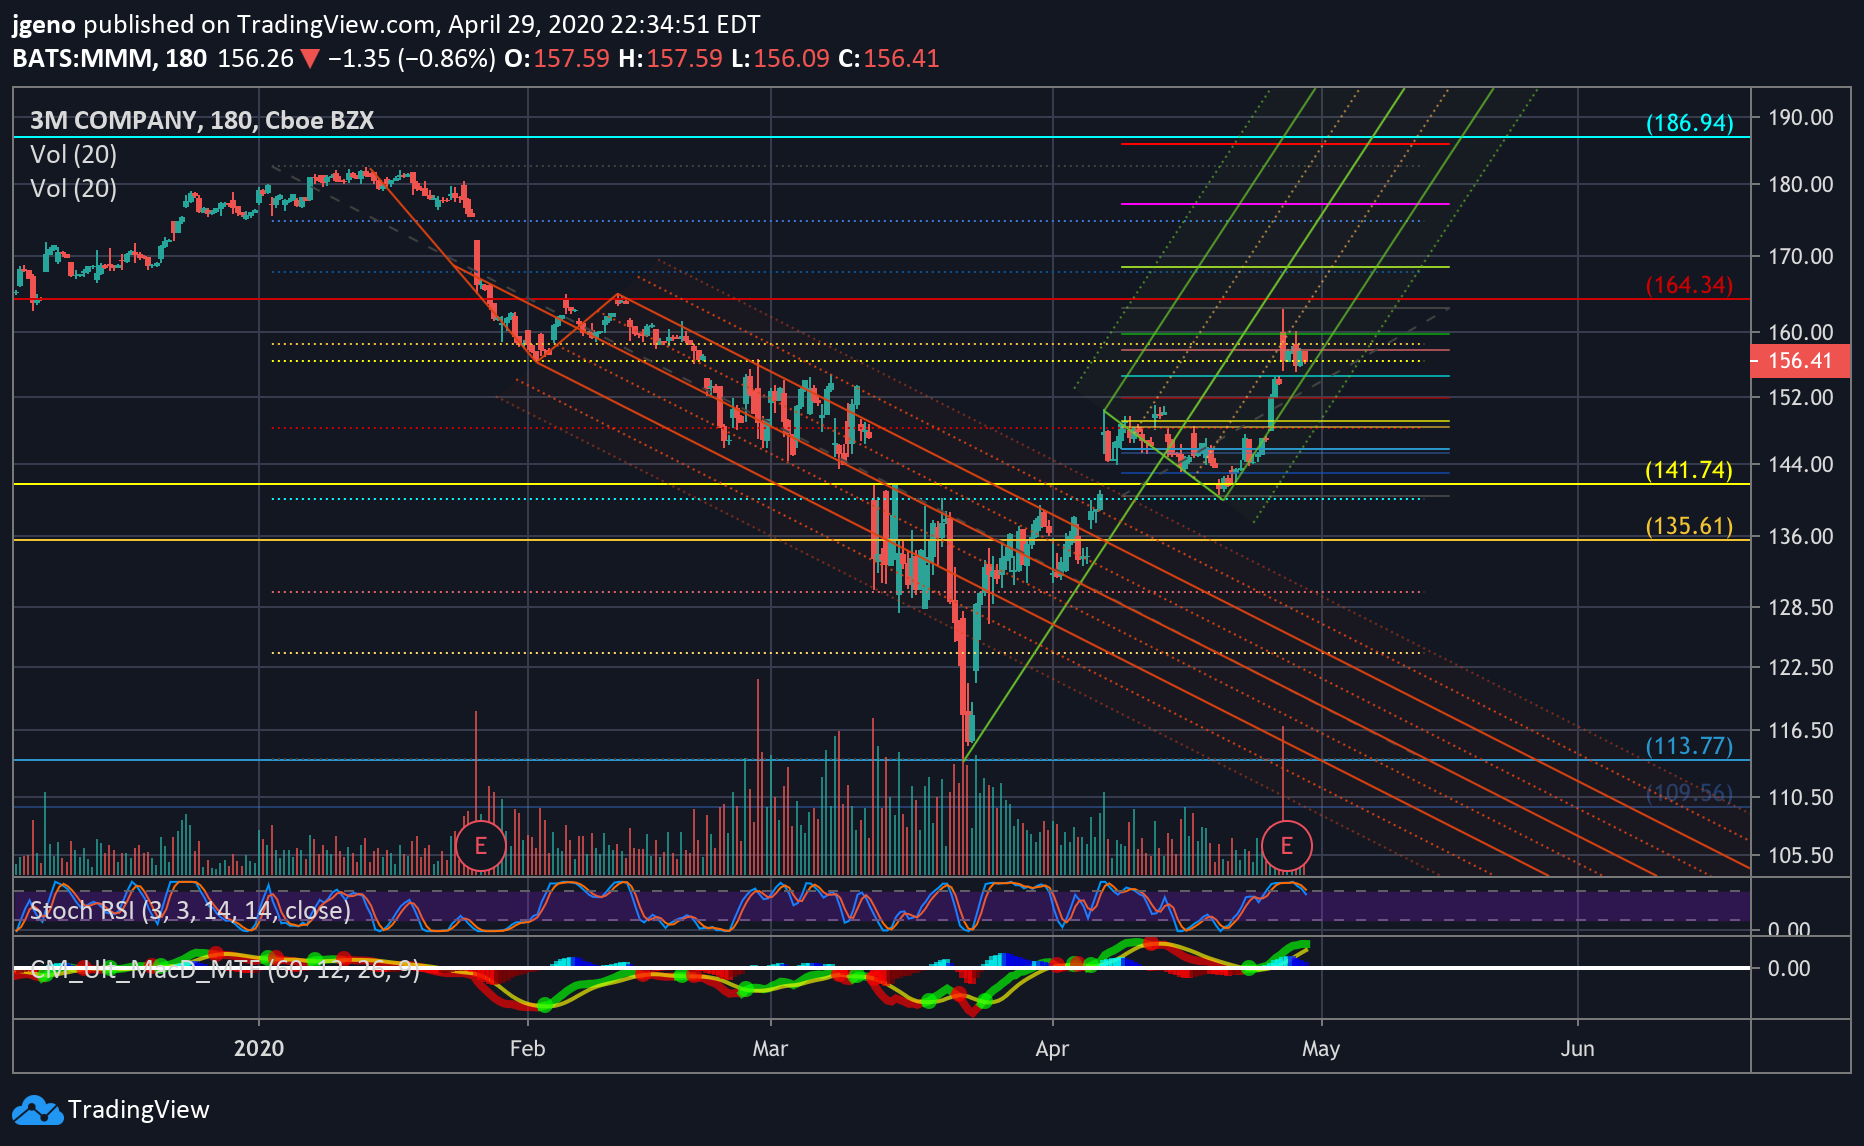The image size is (1864, 1146).
Task: Click the 'May' time axis label
Action: pos(1321,1048)
